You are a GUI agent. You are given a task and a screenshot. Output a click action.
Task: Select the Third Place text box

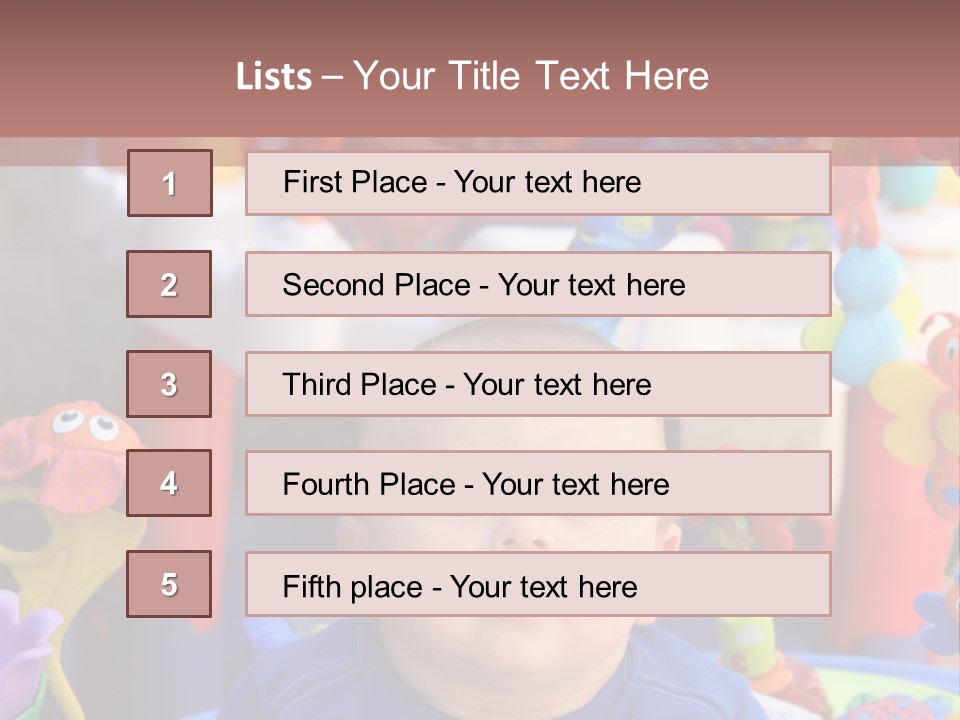point(538,384)
